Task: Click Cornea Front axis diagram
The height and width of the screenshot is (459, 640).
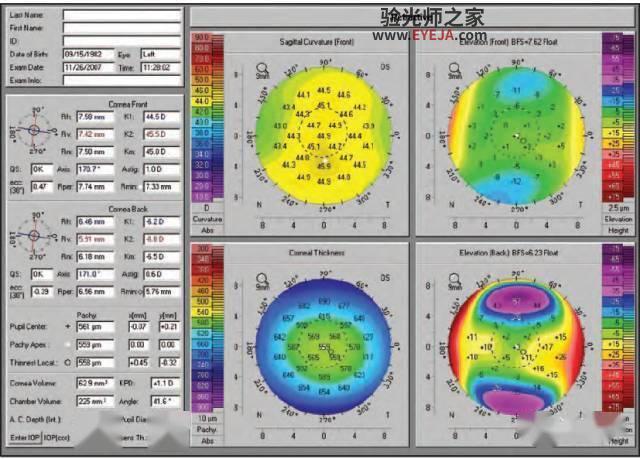Action: [34, 130]
